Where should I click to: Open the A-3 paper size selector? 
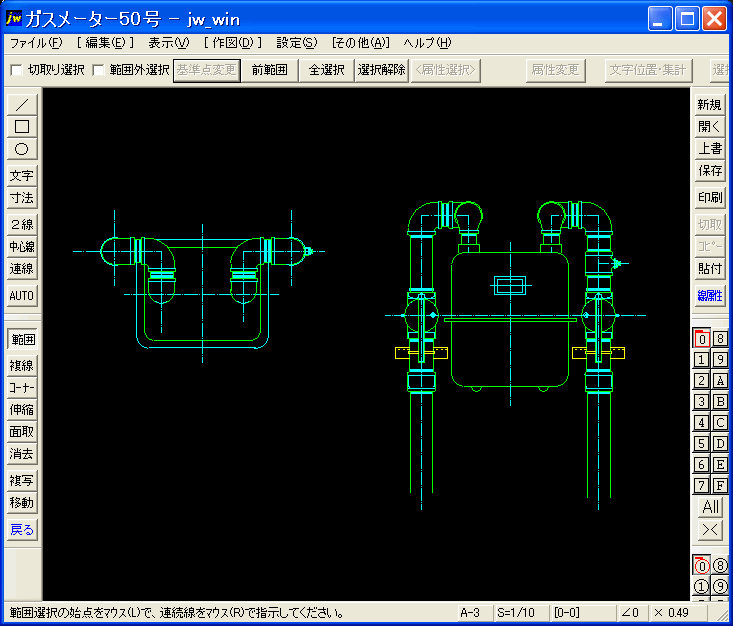click(x=471, y=612)
